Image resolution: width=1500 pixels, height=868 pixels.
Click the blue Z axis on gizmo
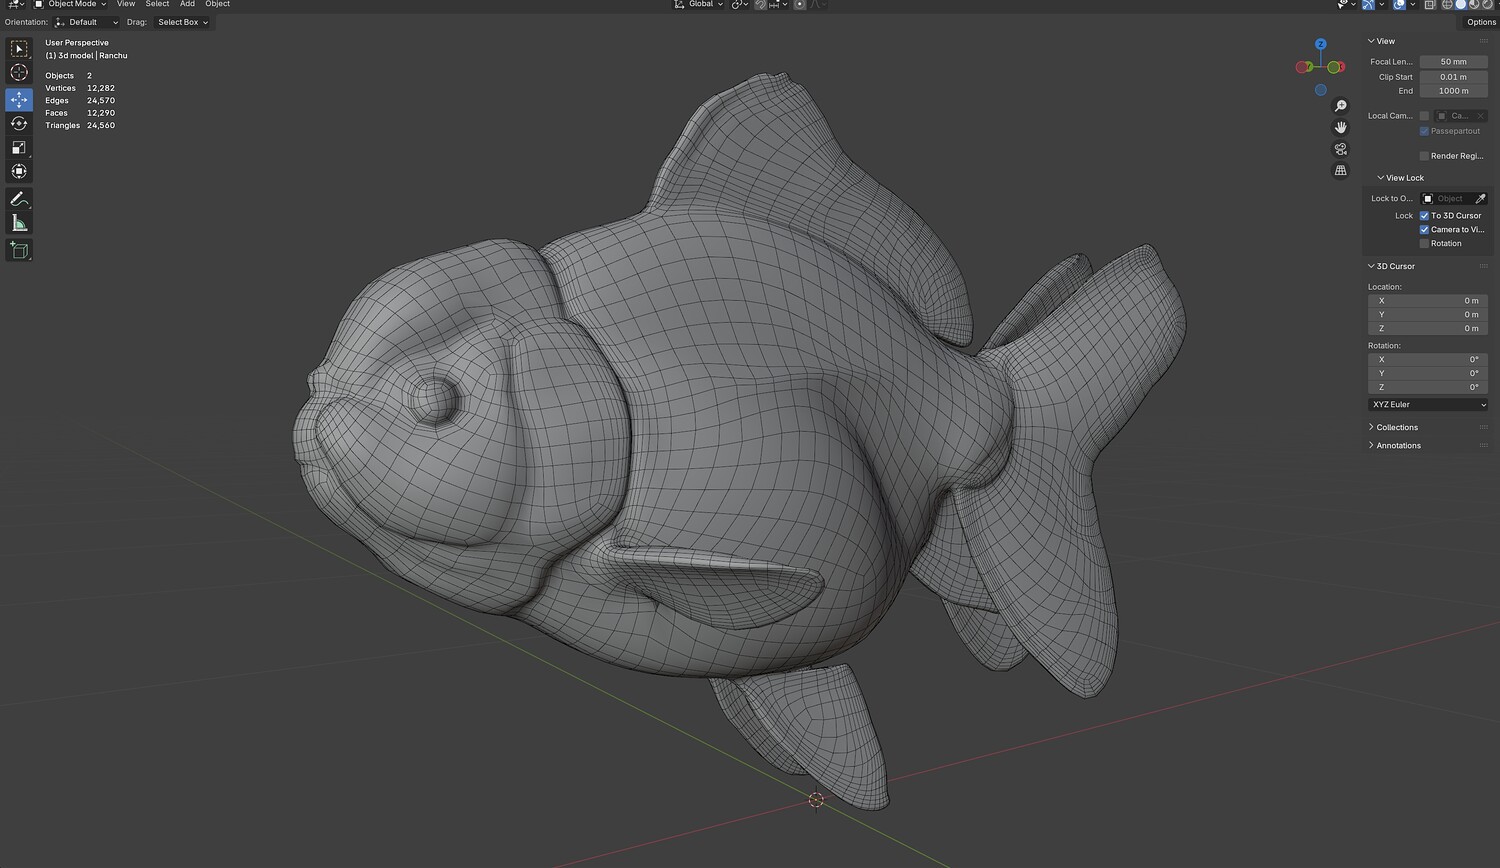[1321, 45]
